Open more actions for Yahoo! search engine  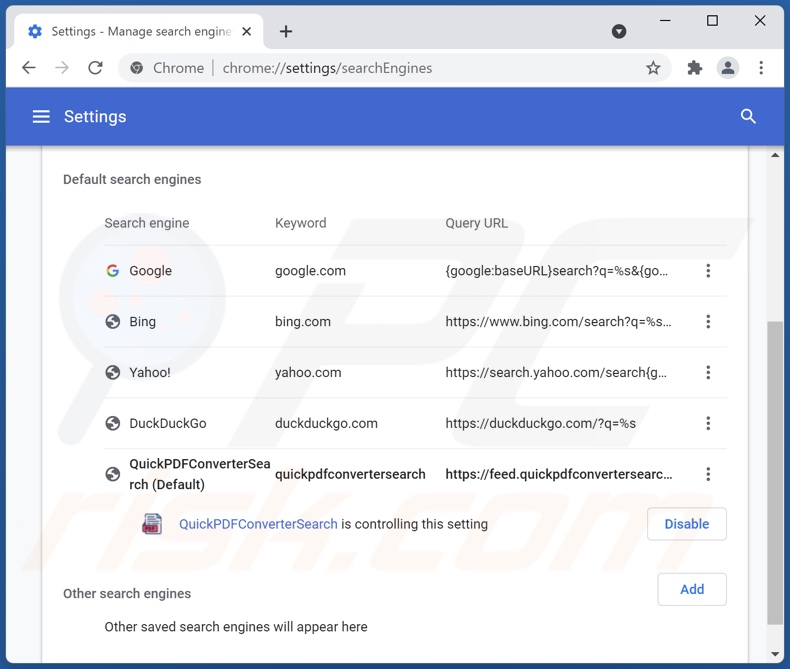tap(708, 372)
